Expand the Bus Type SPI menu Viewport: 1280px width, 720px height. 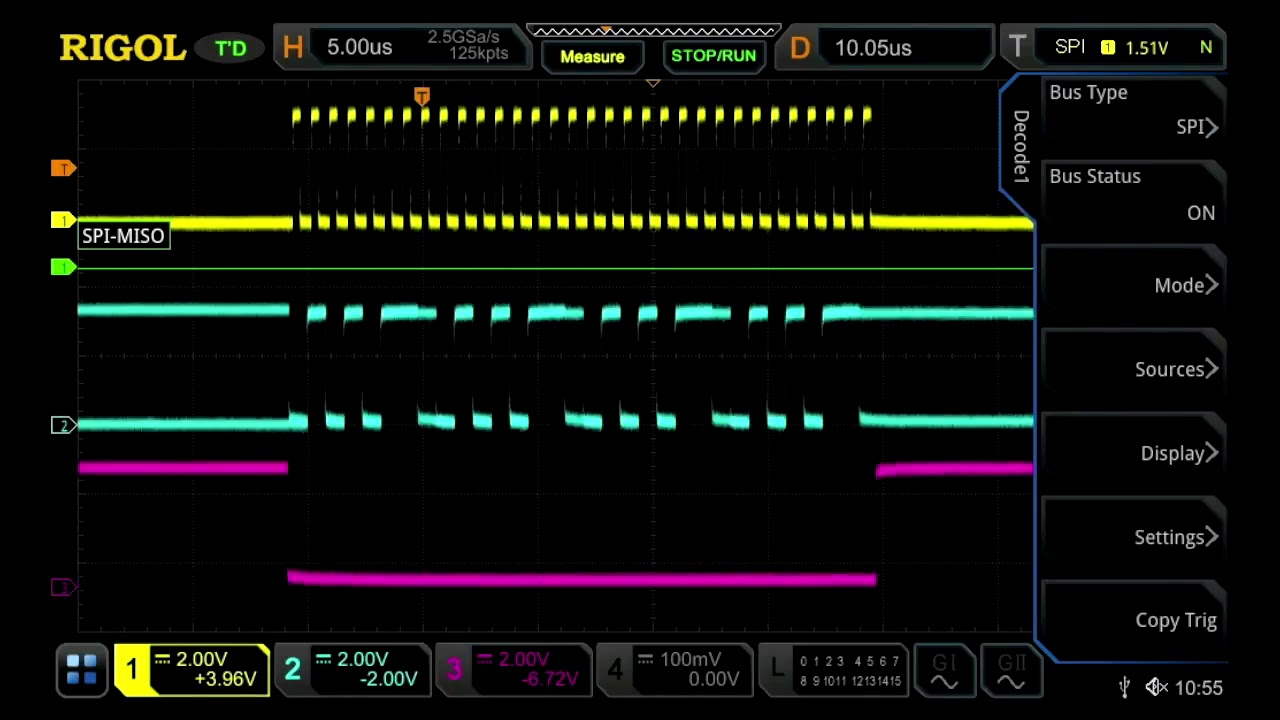(1133, 110)
